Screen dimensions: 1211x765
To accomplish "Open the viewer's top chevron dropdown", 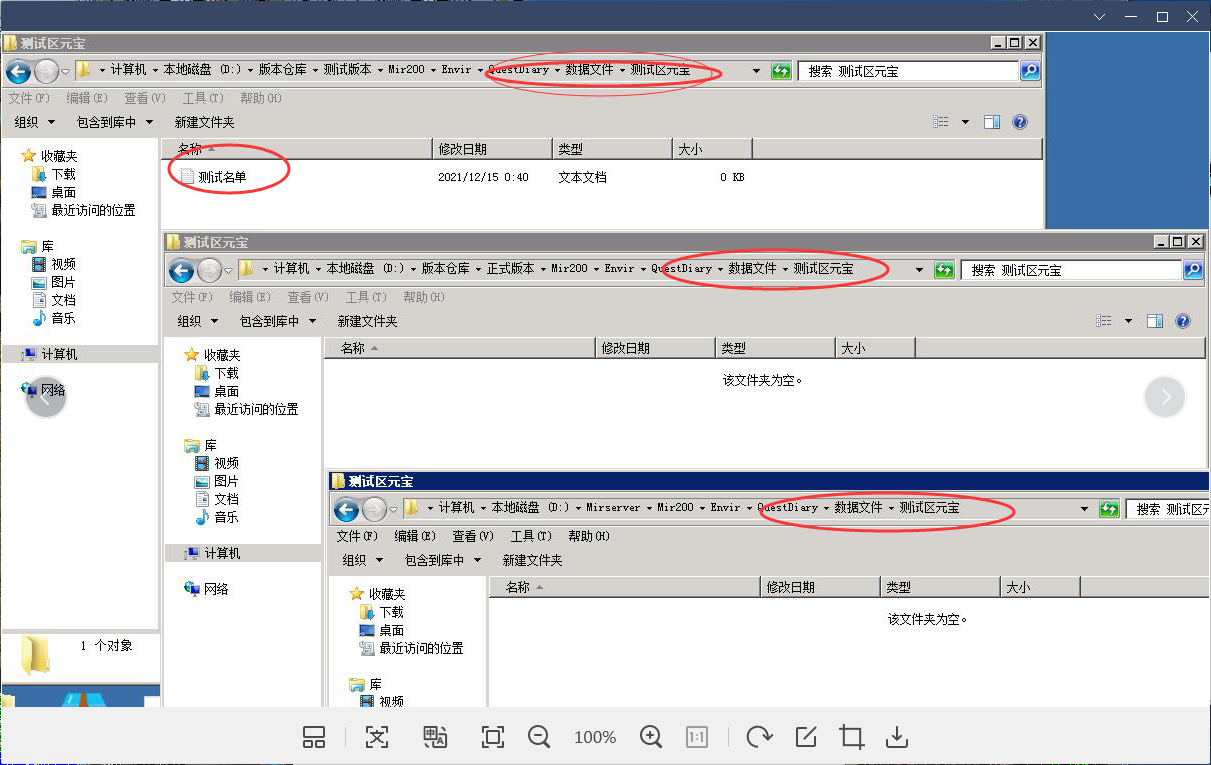I will 1100,17.
